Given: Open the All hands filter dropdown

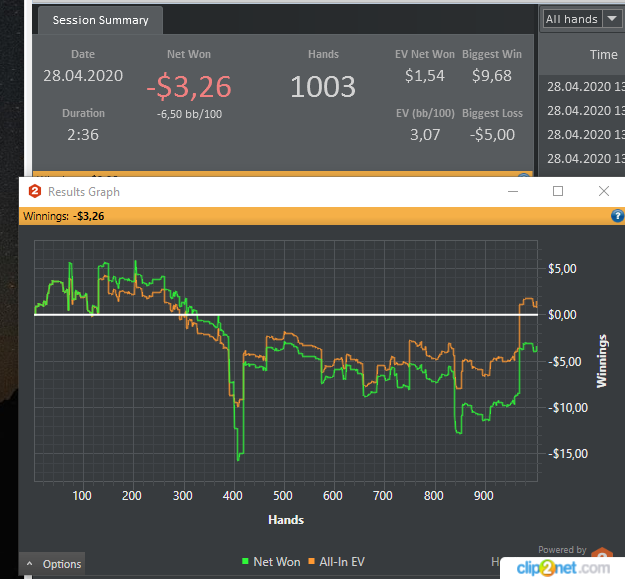Looking at the screenshot, I should click(582, 19).
